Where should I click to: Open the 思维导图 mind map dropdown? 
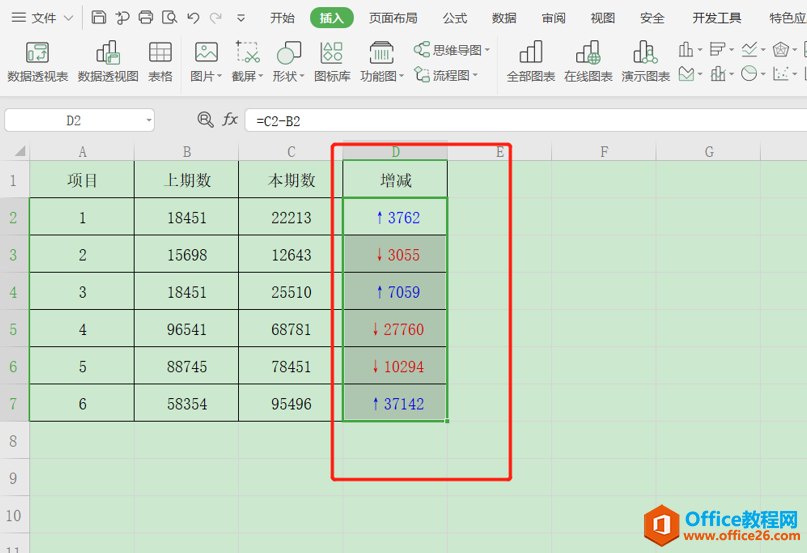[452, 50]
